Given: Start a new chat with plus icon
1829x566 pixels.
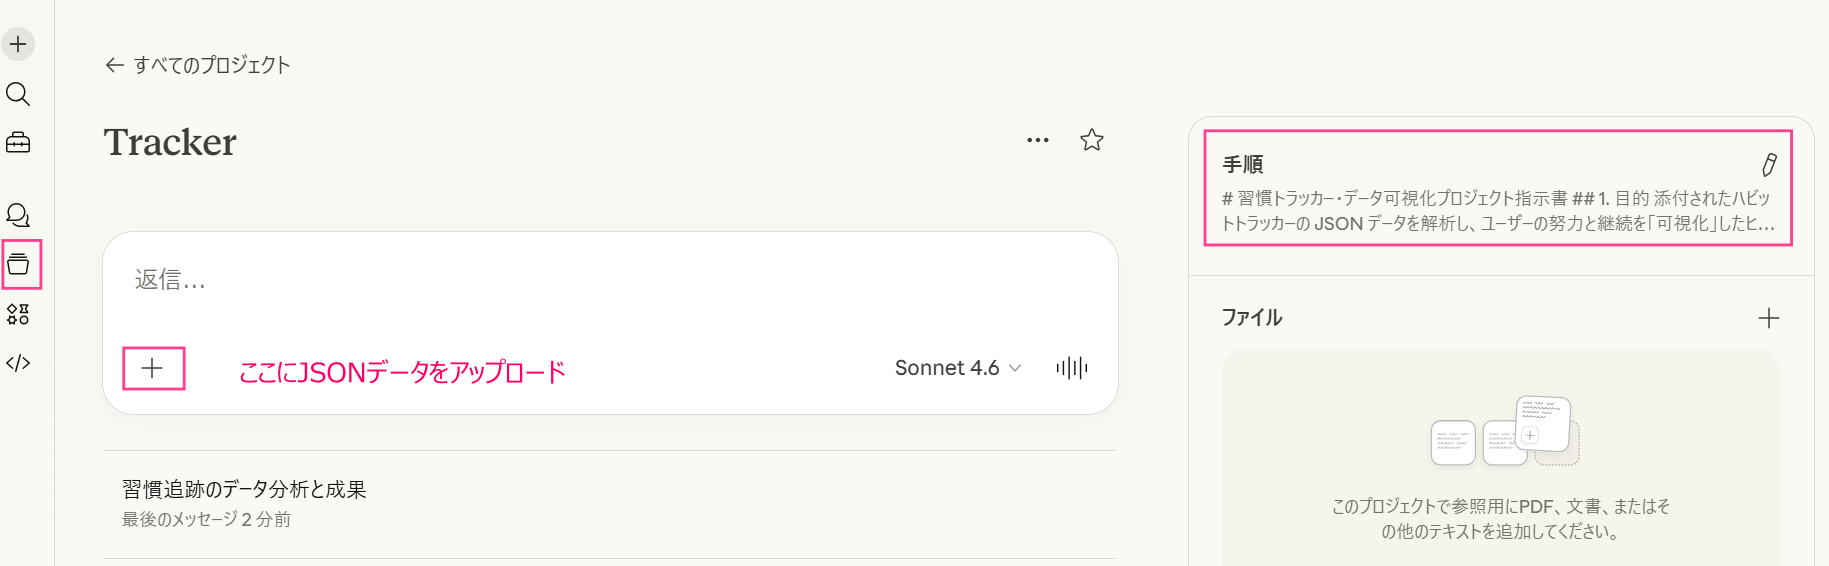Looking at the screenshot, I should [x=18, y=44].
